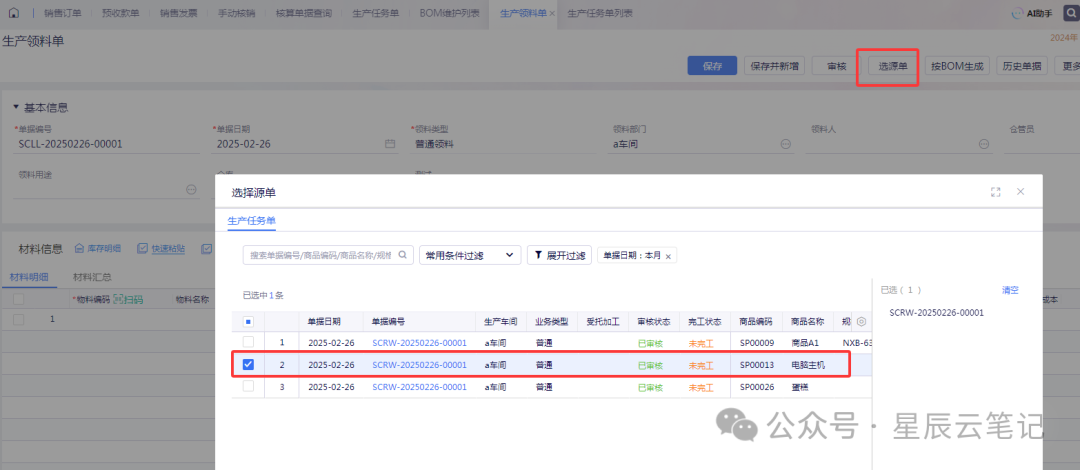The image size is (1080, 470).
Task: Switch to 材料汇总 tab
Action: tap(92, 277)
